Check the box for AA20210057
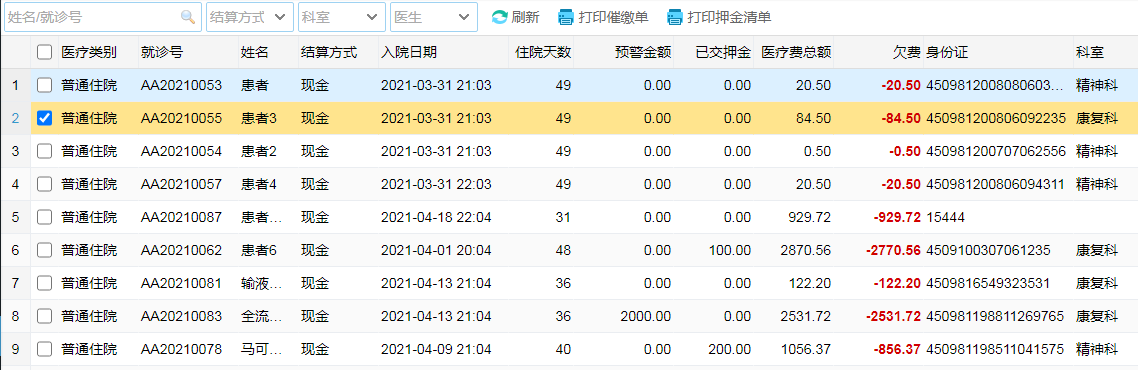Screen dimensions: 1138x370 coord(44,184)
